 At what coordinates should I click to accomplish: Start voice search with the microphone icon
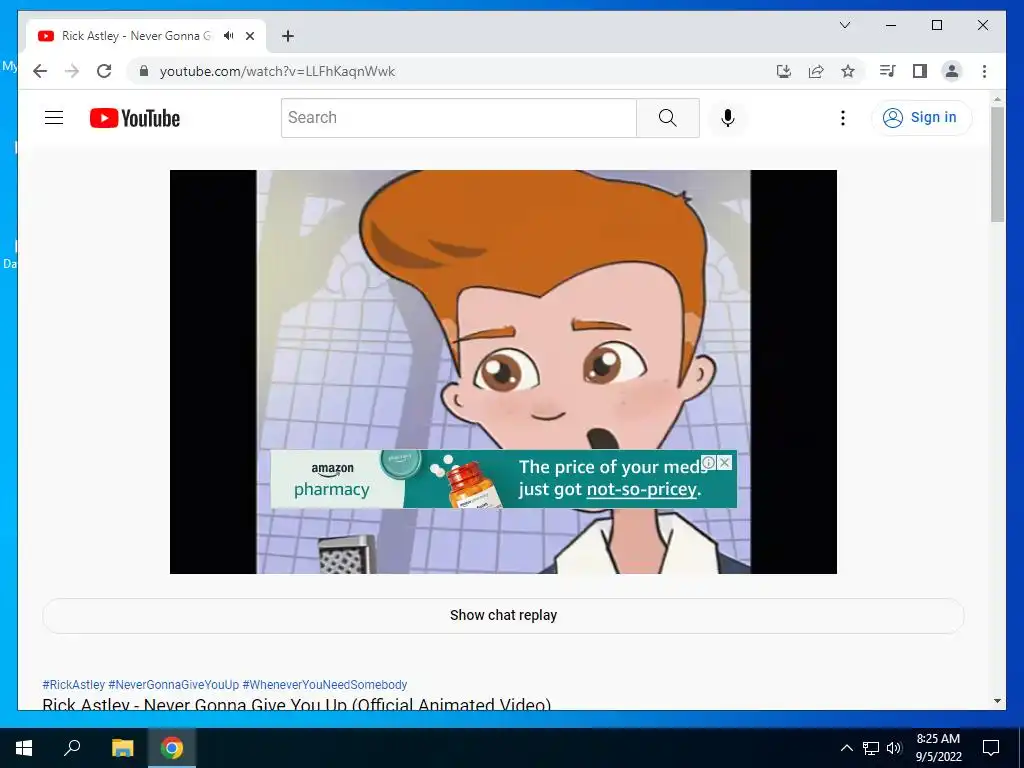(x=728, y=118)
